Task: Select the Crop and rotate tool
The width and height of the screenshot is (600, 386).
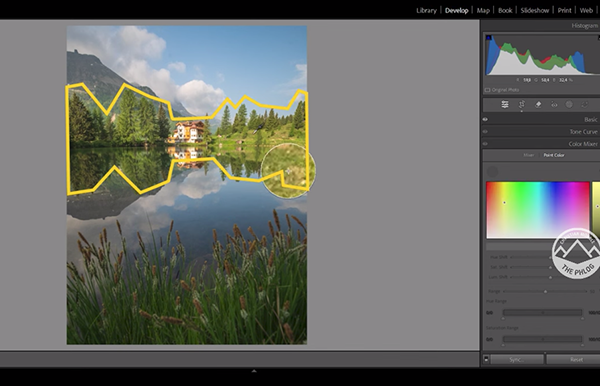Action: pos(522,104)
